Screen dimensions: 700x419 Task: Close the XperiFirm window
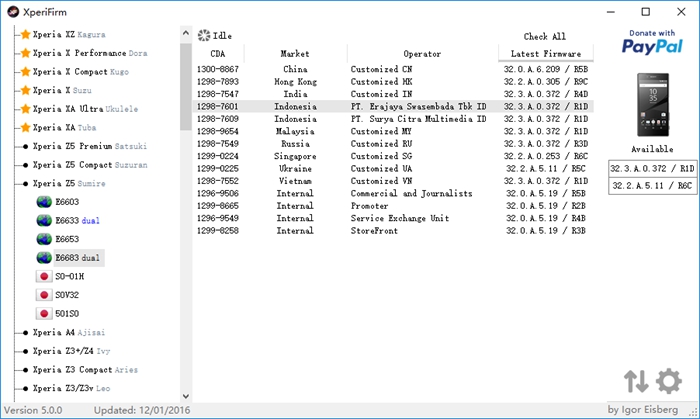(681, 12)
